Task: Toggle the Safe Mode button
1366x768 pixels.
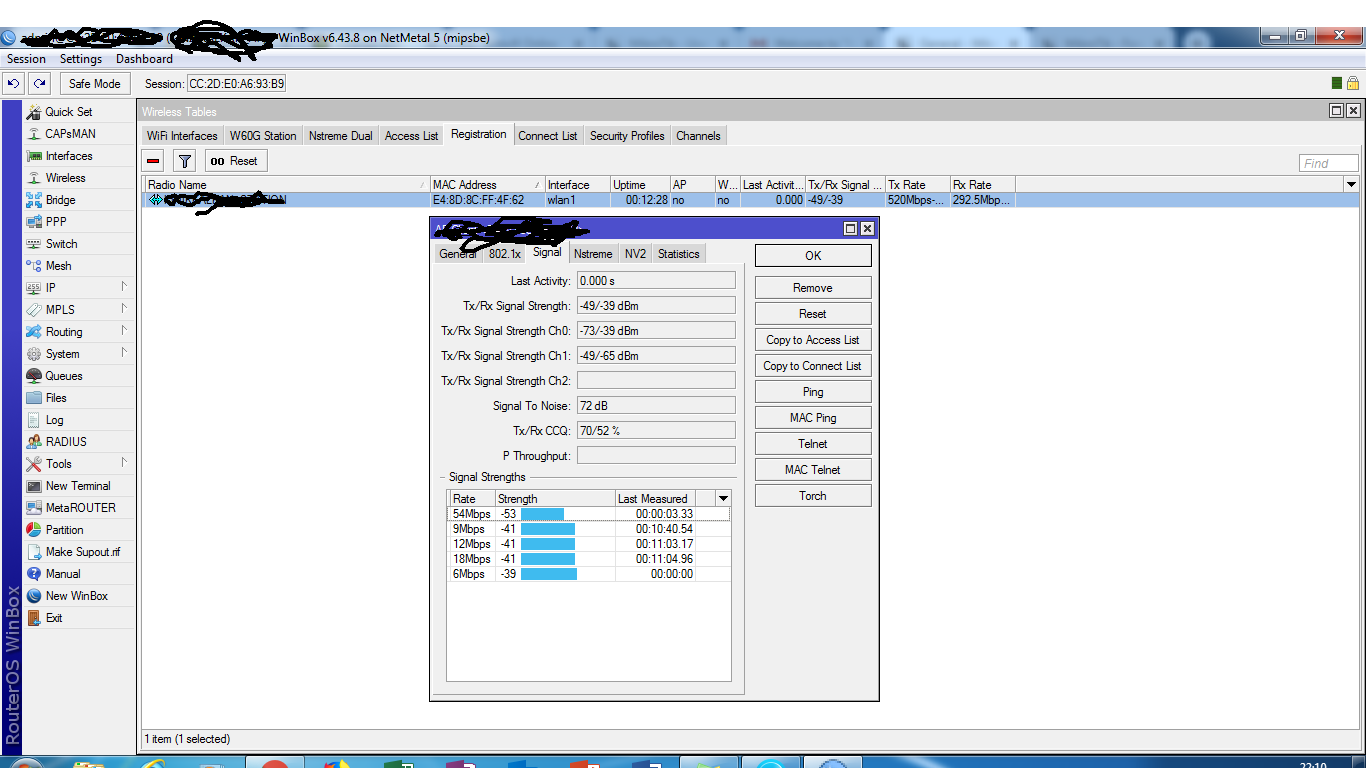Action: click(x=94, y=84)
